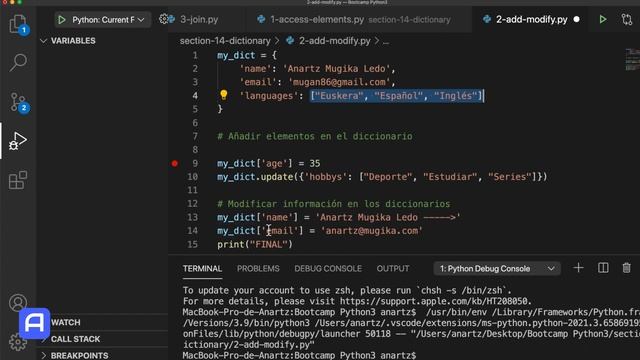Click comment 'Añadir elementos en el diccionario'
This screenshot has width=640, height=360.
315,136
